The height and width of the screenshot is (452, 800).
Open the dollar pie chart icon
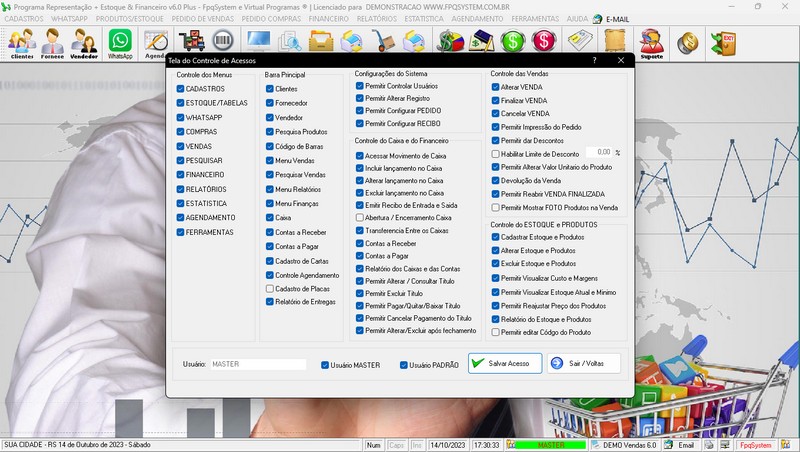tap(451, 41)
